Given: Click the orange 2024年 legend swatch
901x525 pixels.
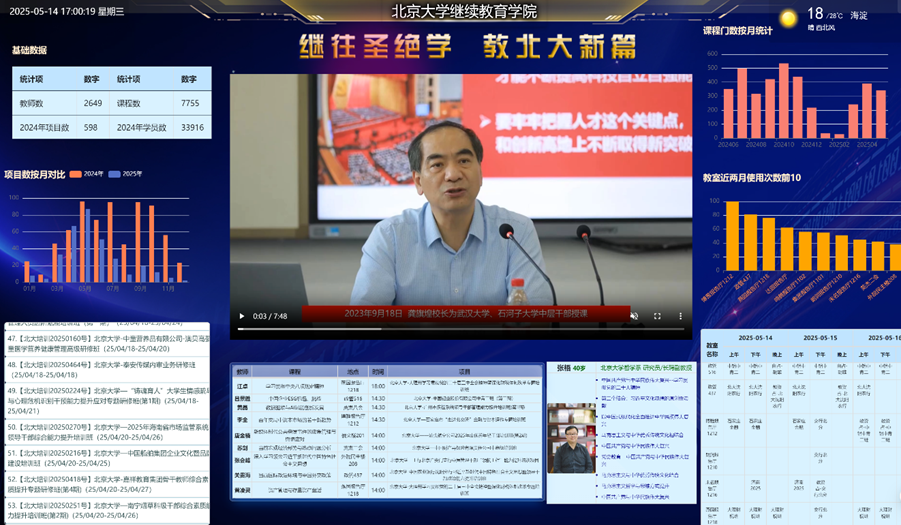Looking at the screenshot, I should pos(75,174).
